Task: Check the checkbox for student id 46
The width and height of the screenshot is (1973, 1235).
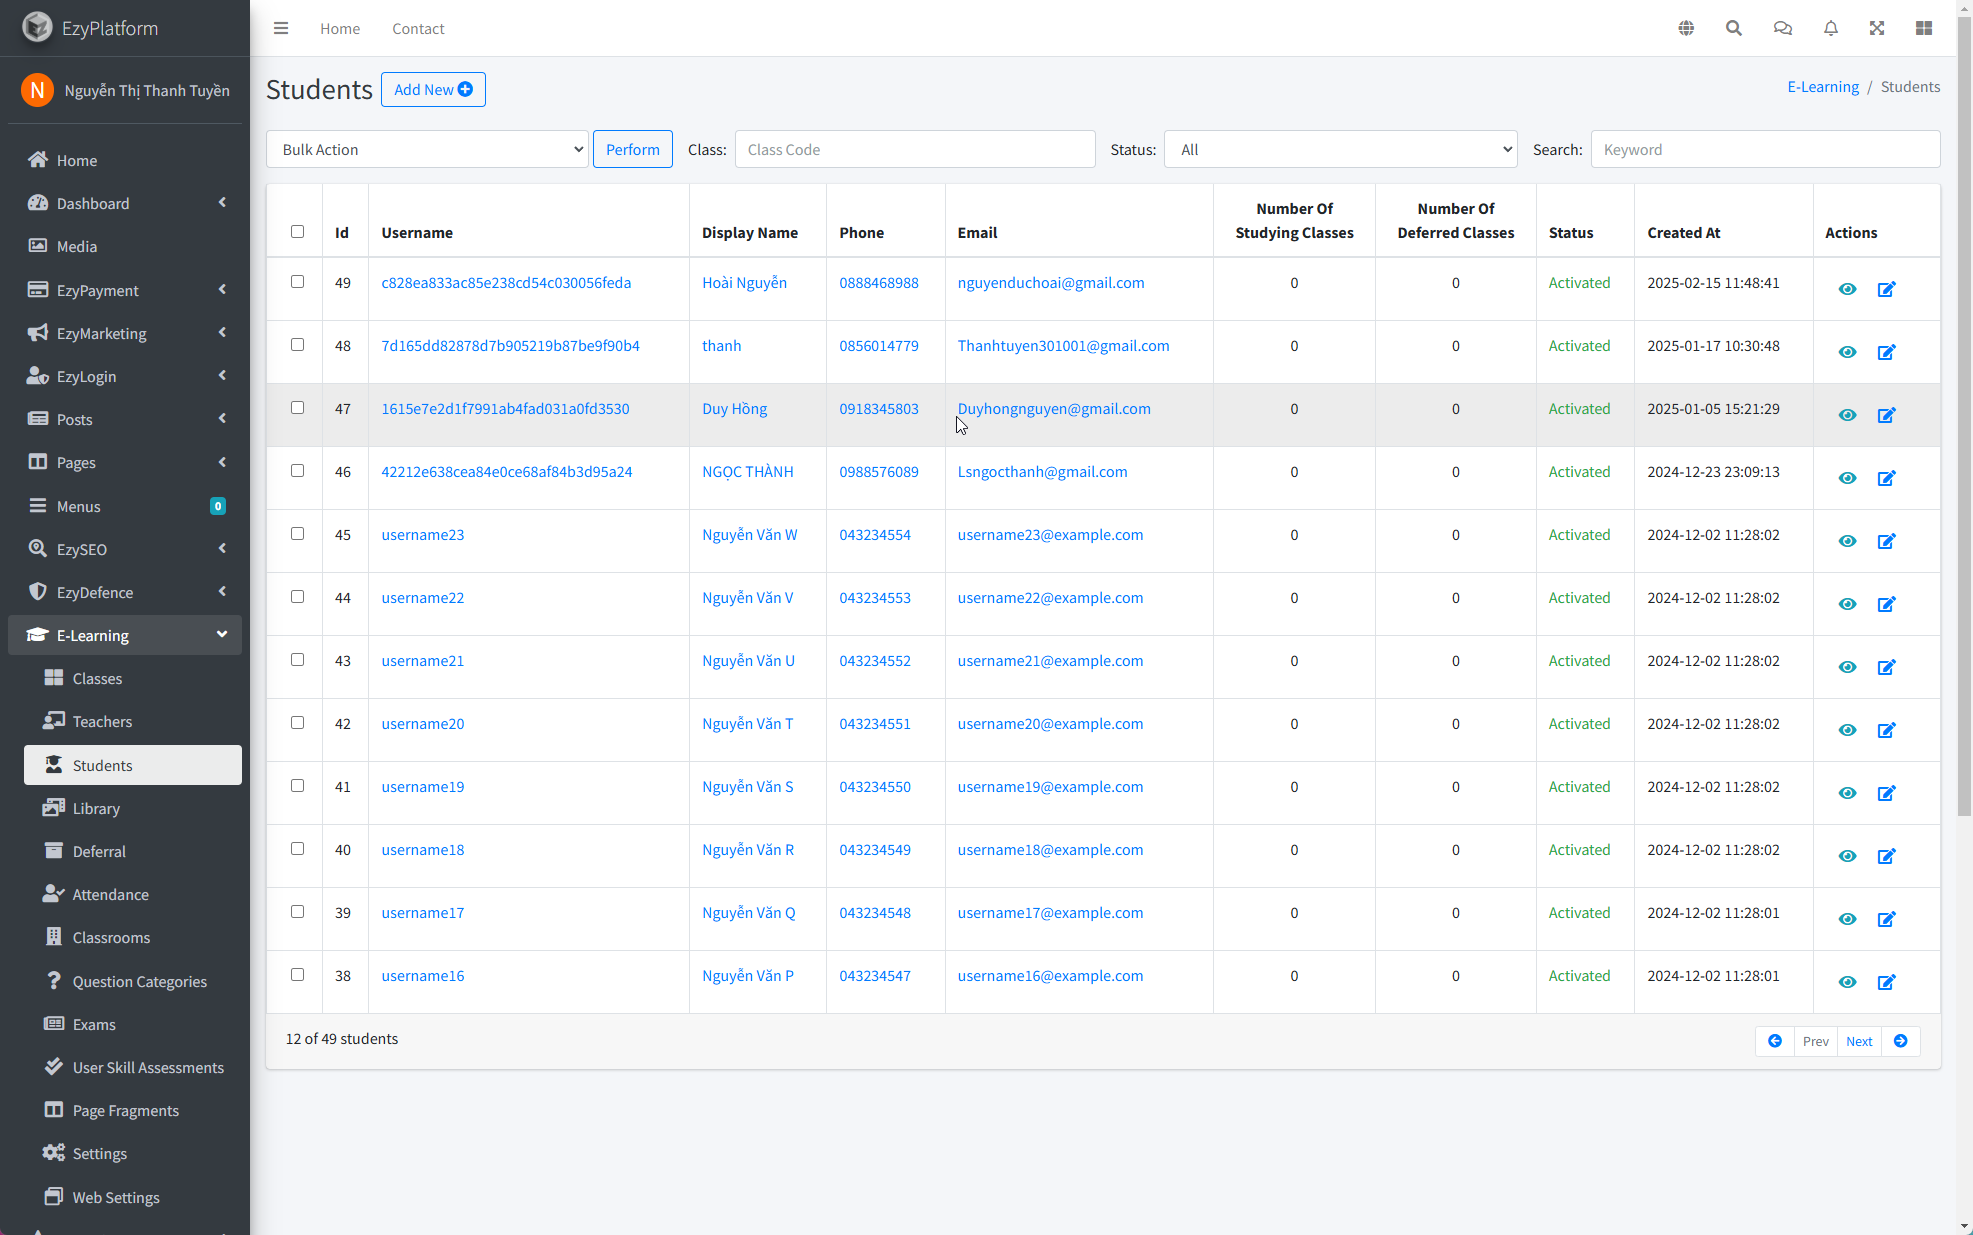Action: [x=297, y=471]
